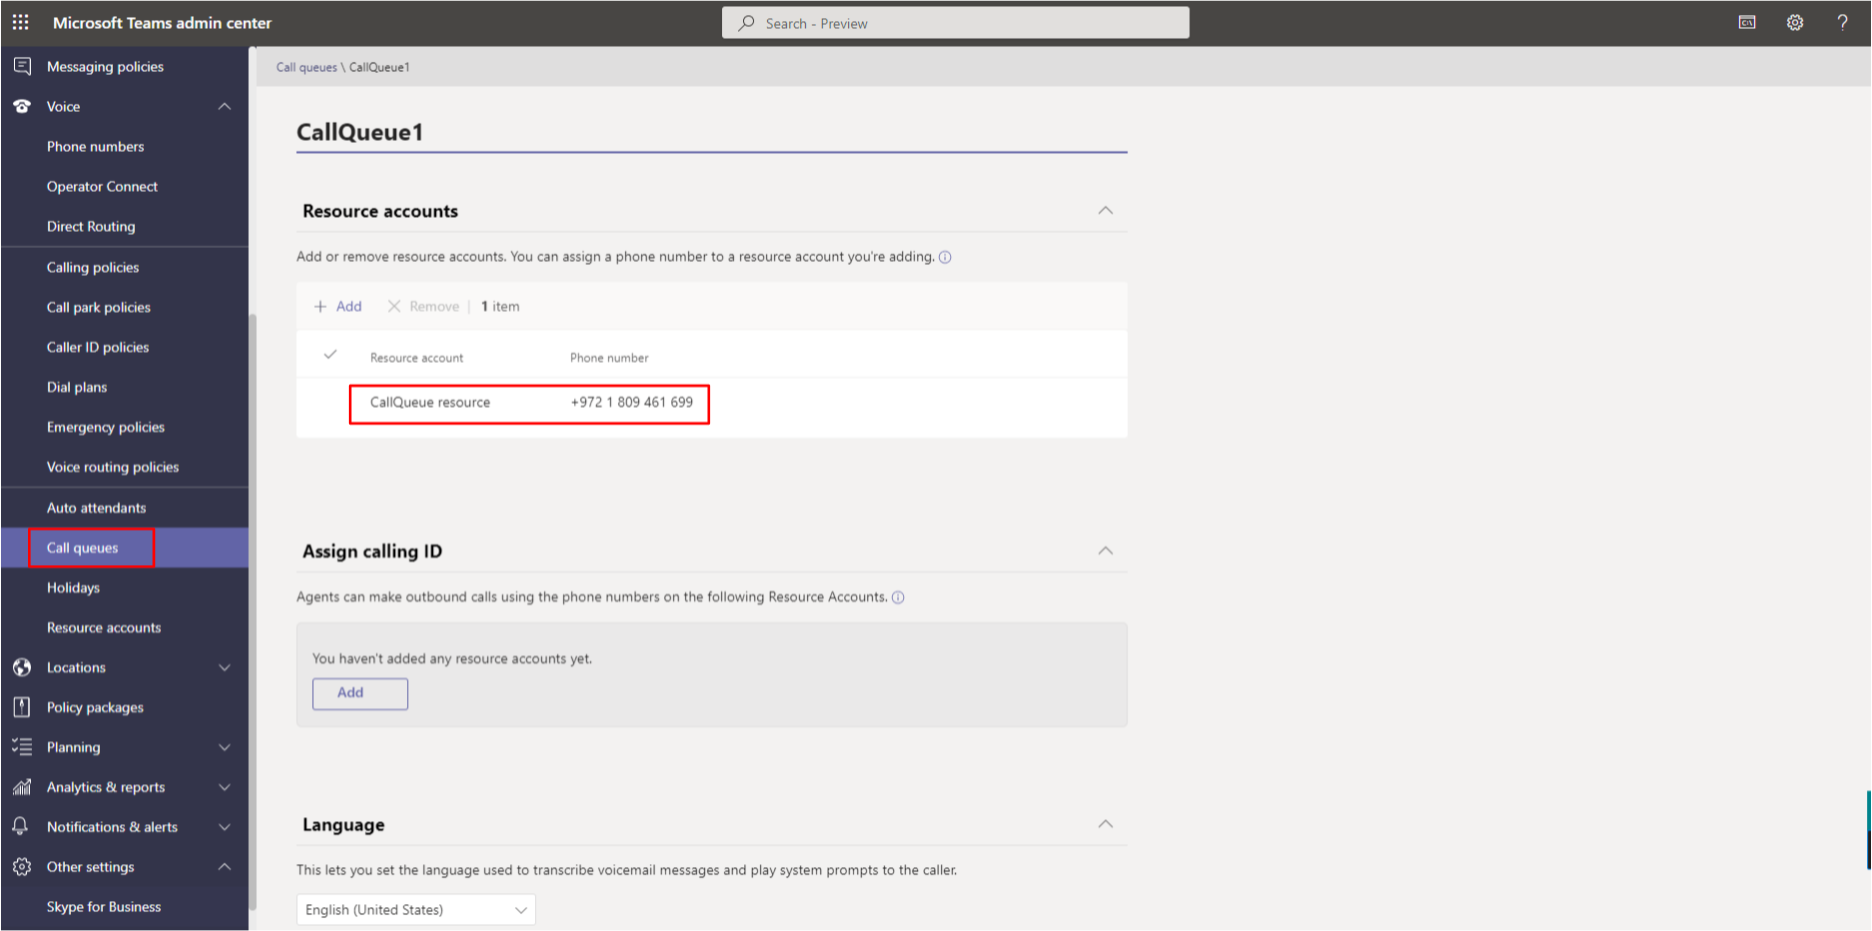
Task: Open Emergency policies
Action: [x=106, y=427]
